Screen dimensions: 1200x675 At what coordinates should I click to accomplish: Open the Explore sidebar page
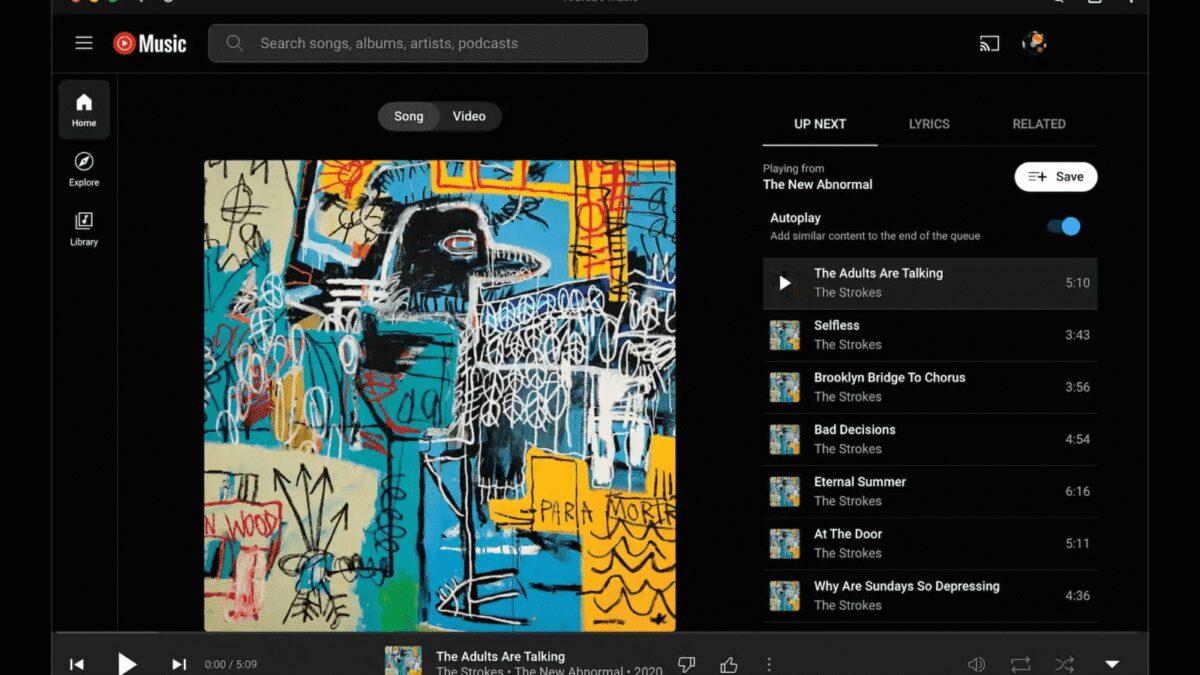(84, 169)
